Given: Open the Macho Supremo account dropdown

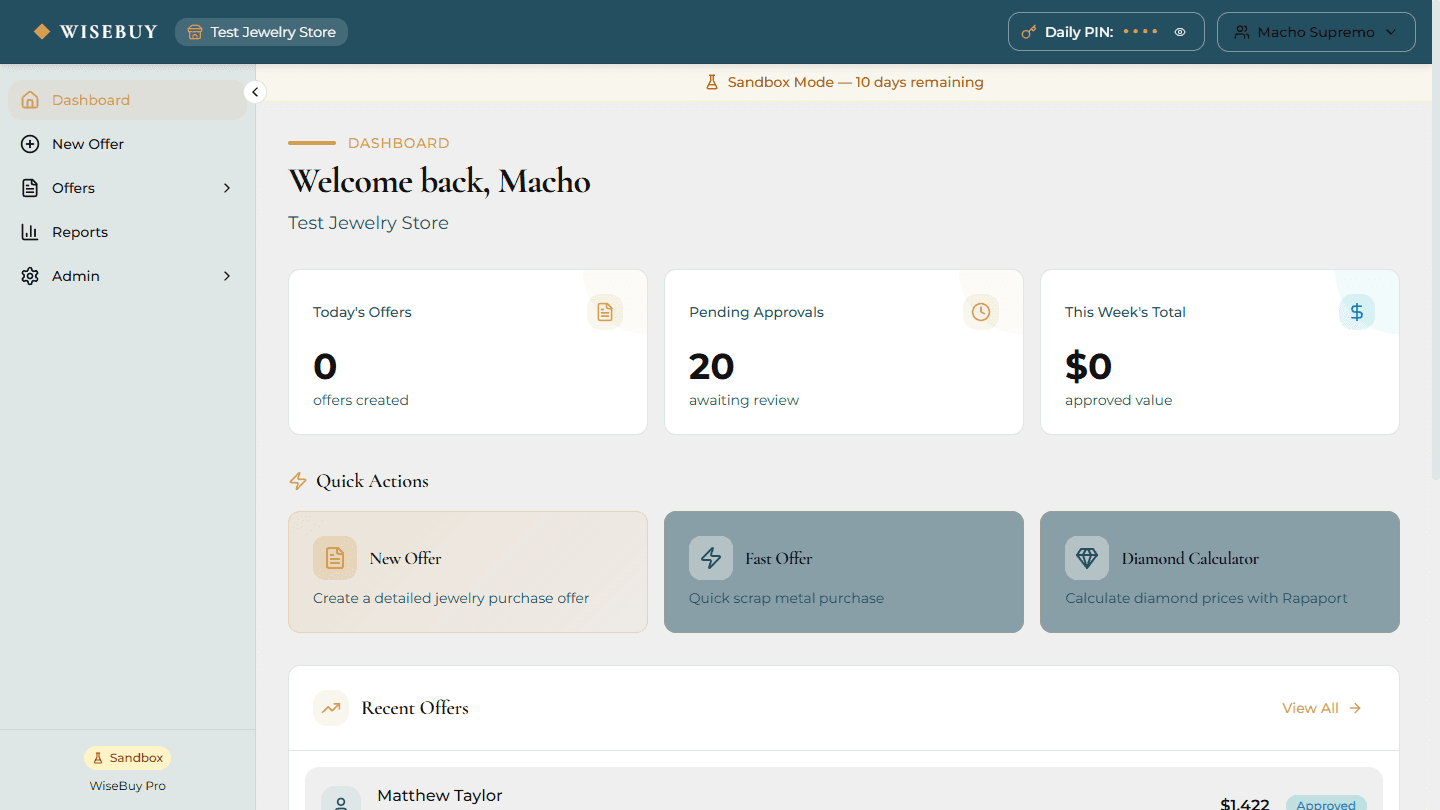Looking at the screenshot, I should [x=1316, y=31].
